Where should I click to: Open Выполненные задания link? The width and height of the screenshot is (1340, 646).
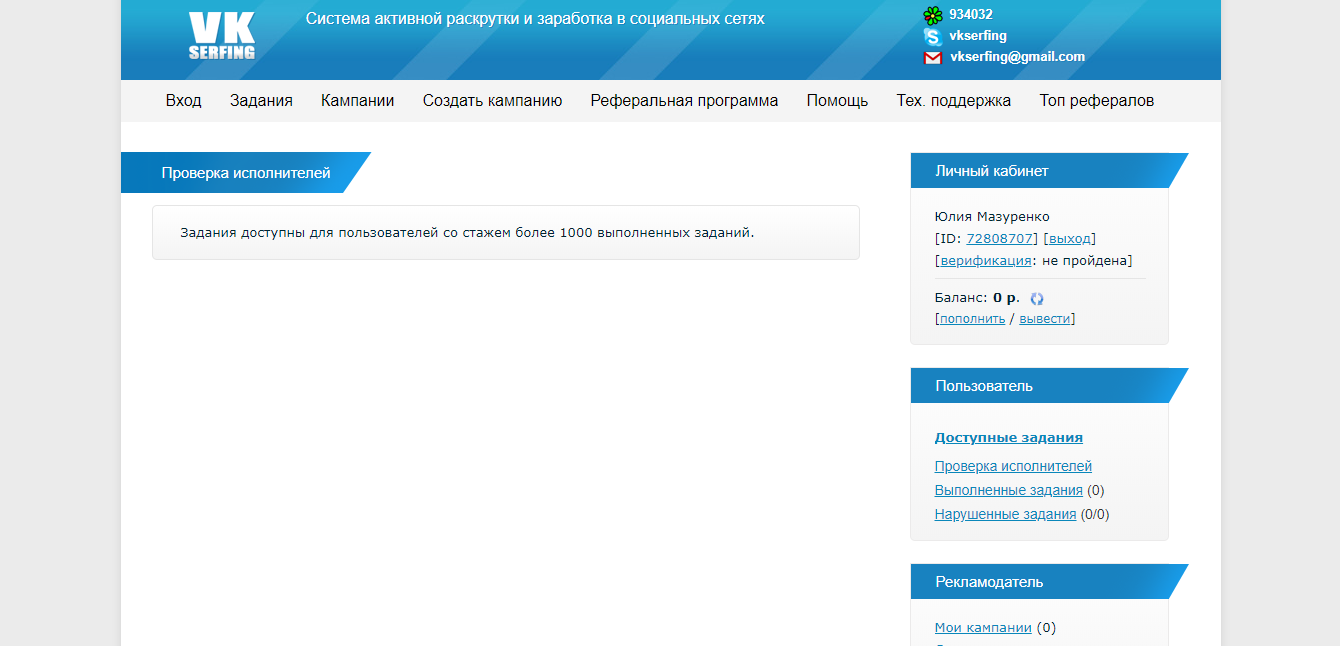1009,491
